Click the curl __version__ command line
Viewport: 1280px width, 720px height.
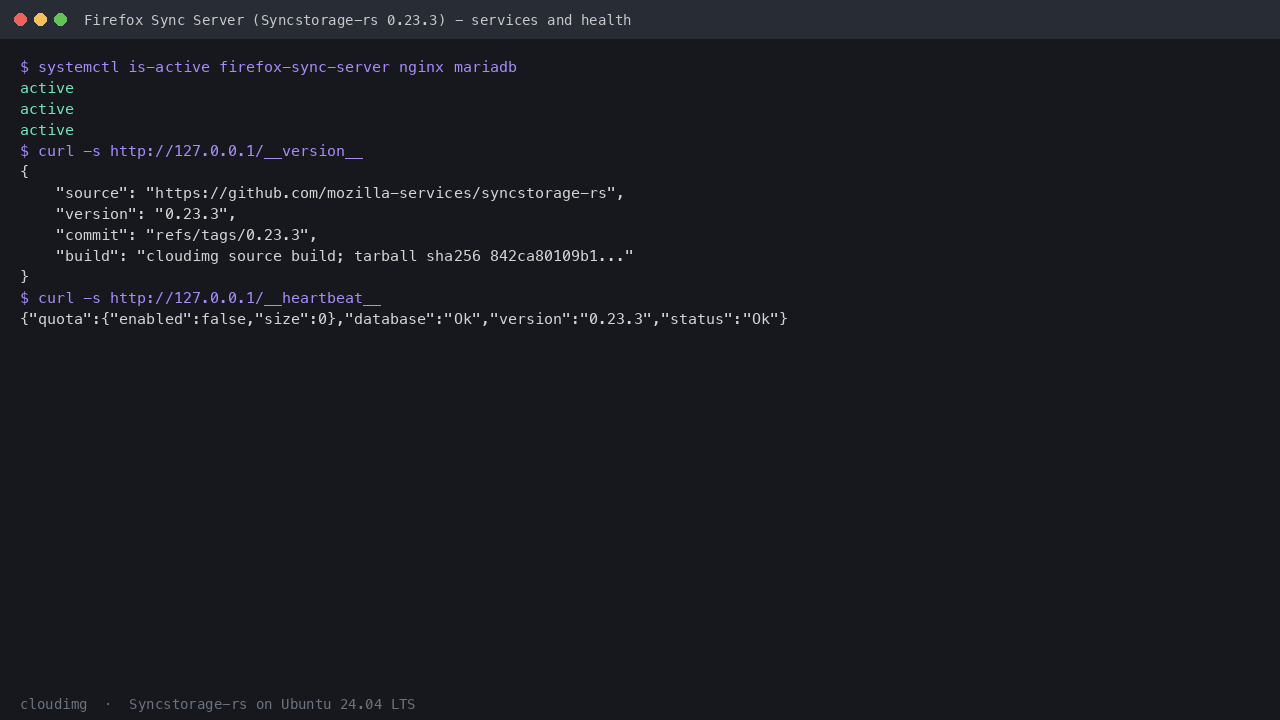pos(191,151)
